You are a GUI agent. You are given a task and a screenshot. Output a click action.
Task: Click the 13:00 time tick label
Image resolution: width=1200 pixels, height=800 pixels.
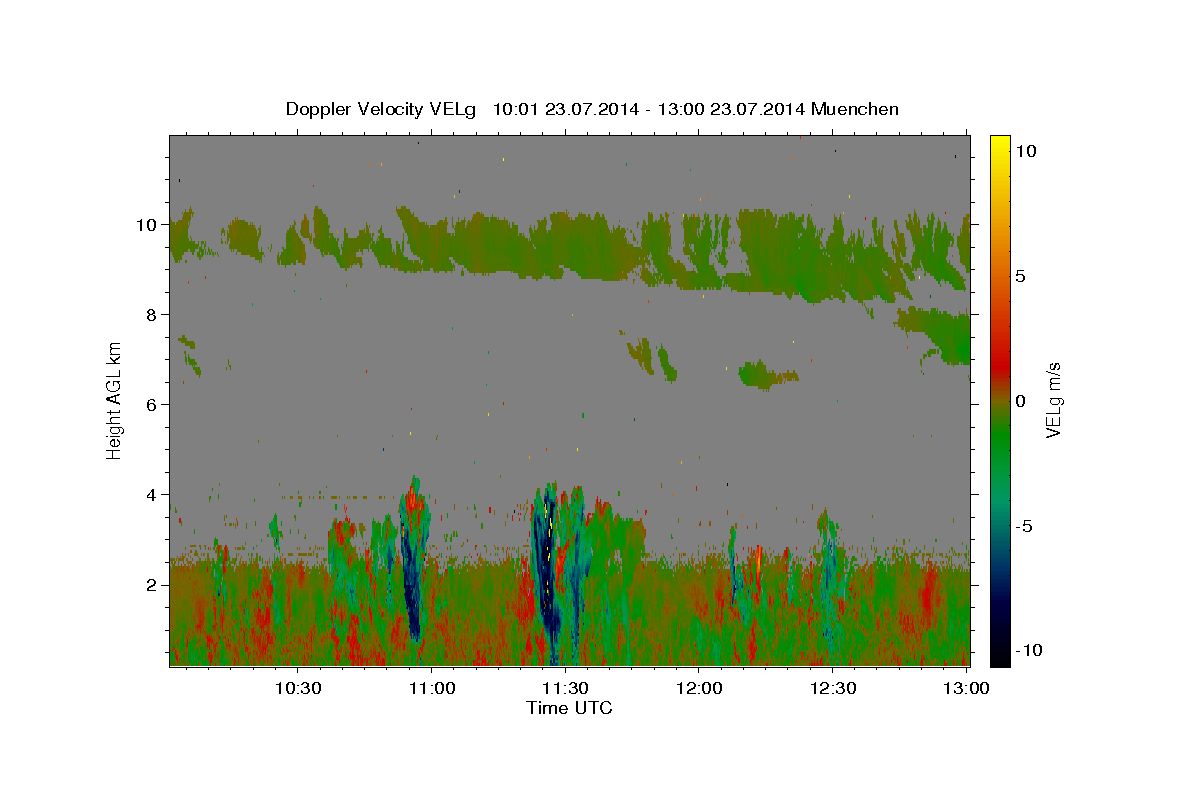click(966, 688)
